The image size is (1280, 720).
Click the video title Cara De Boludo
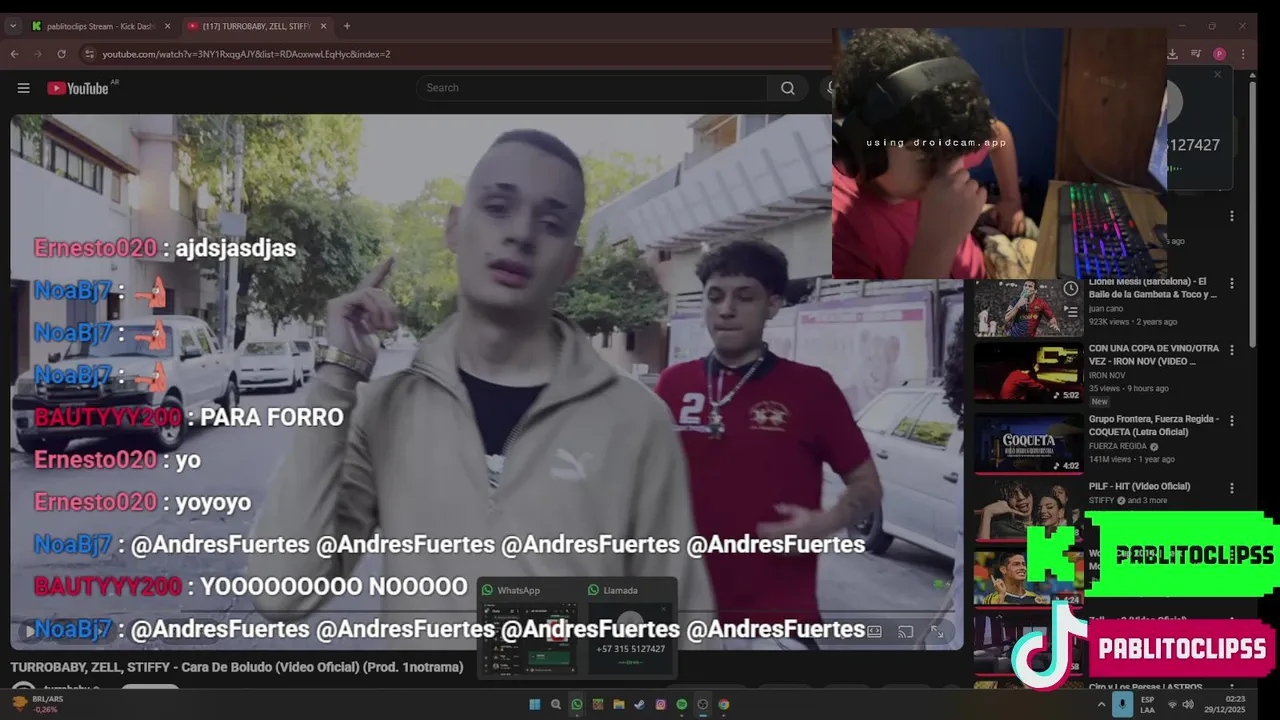(237, 667)
